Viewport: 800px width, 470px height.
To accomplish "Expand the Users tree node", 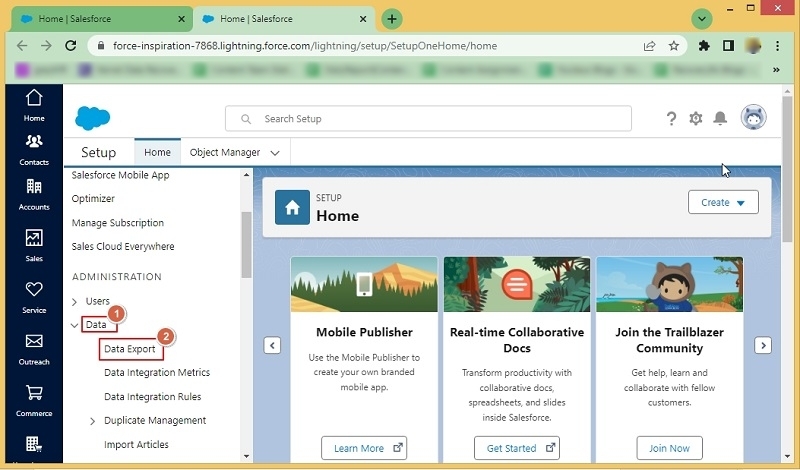I will (x=74, y=302).
